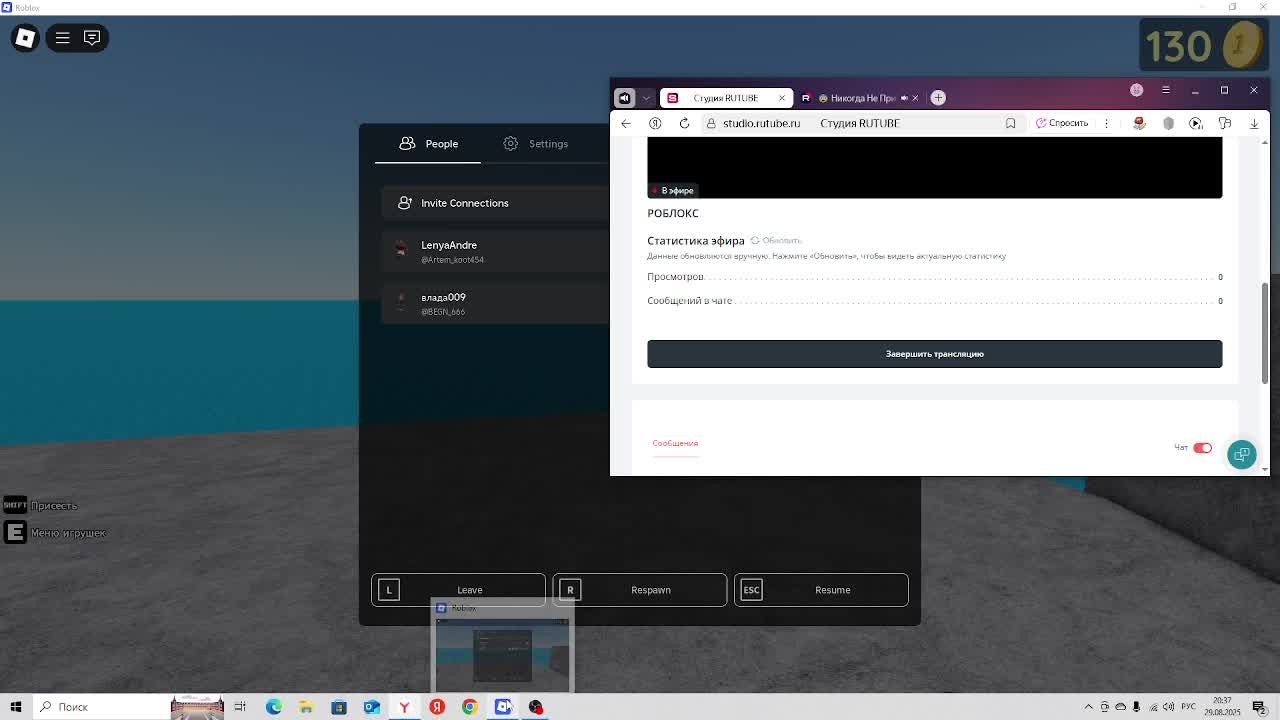Click Invite Connections button
The height and width of the screenshot is (720, 1280).
pyautogui.click(x=495, y=203)
